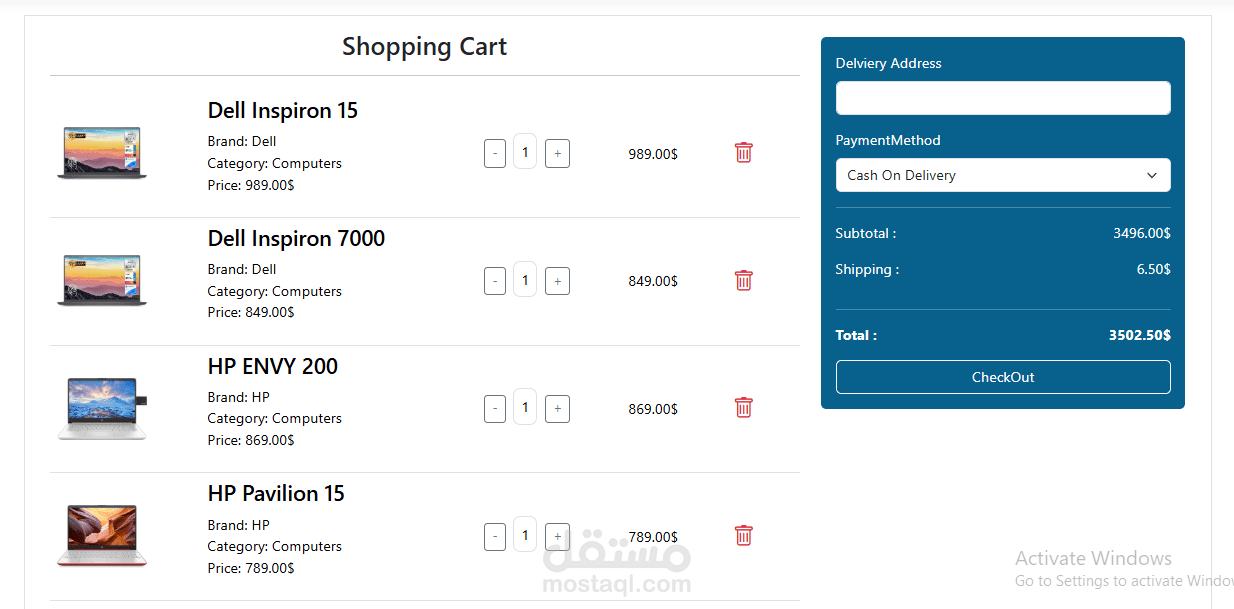Viewport: 1234px width, 609px height.
Task: Click 'Category: Computers' under Dell Inspiron 15
Action: (275, 163)
